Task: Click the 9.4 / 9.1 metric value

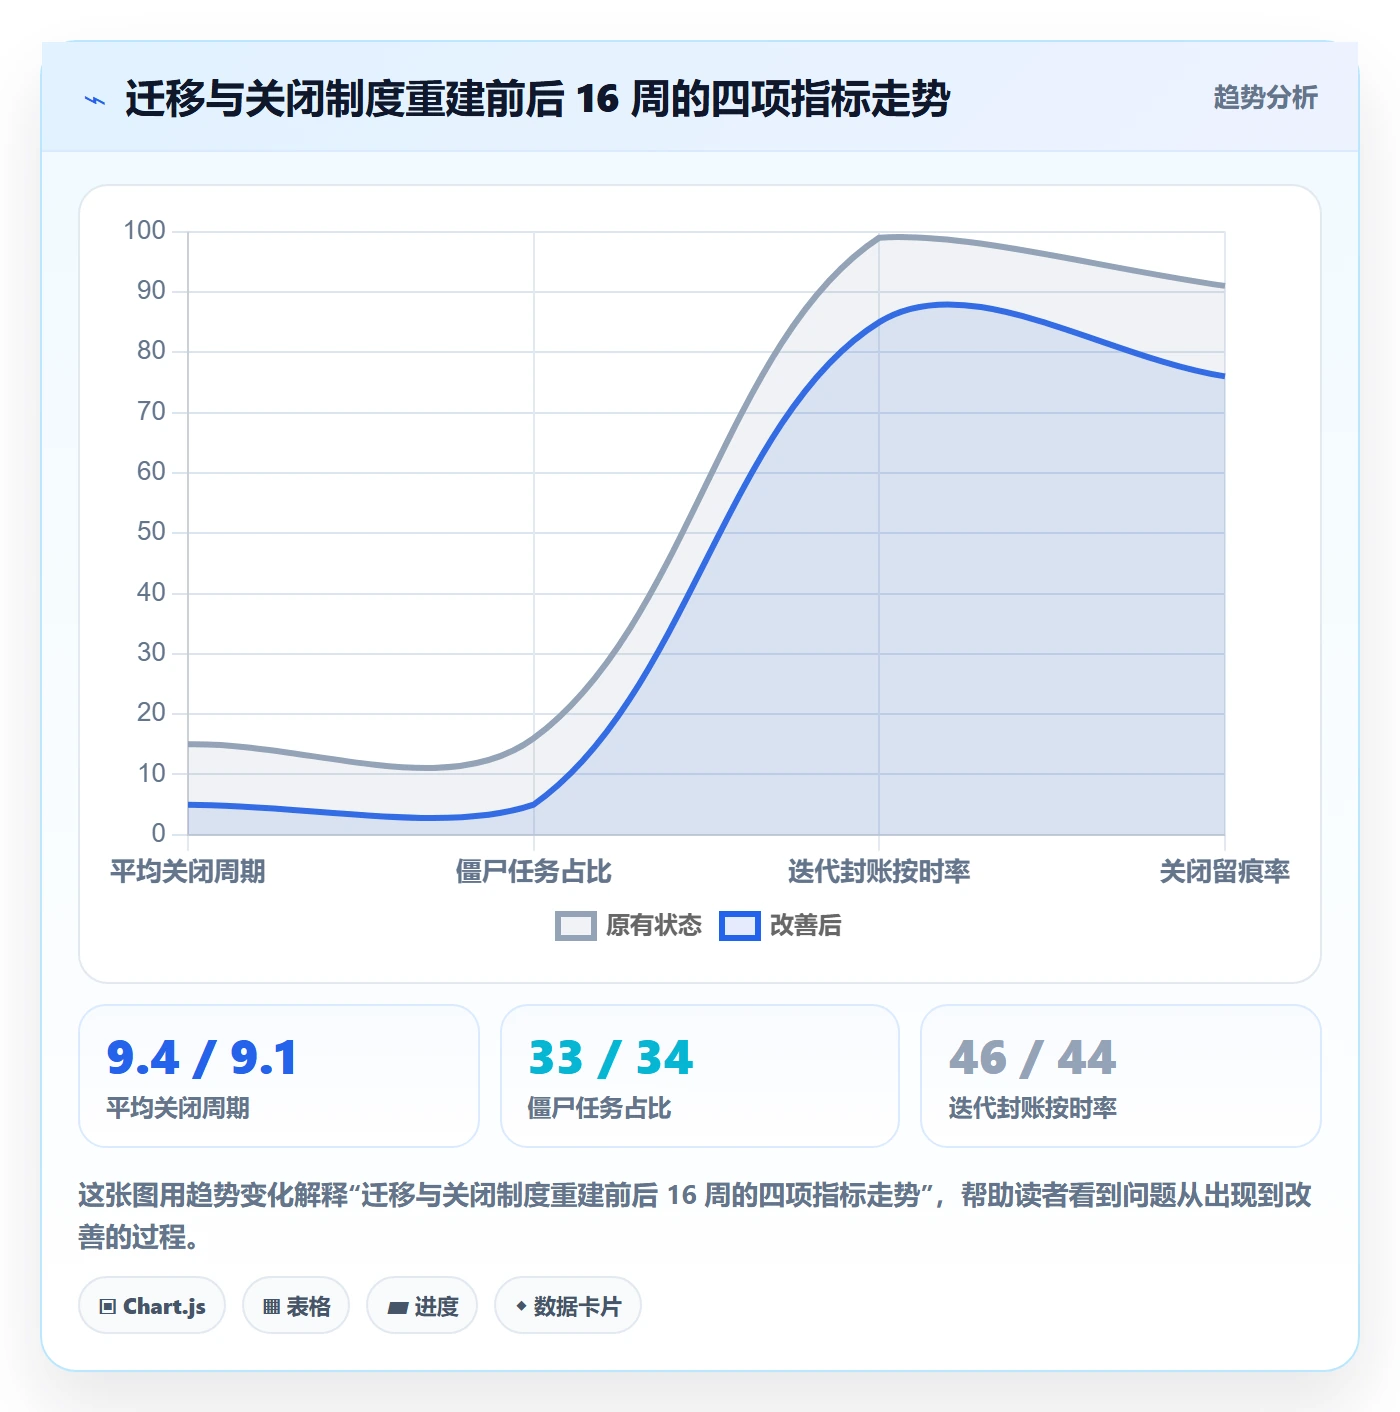Action: (x=202, y=1058)
